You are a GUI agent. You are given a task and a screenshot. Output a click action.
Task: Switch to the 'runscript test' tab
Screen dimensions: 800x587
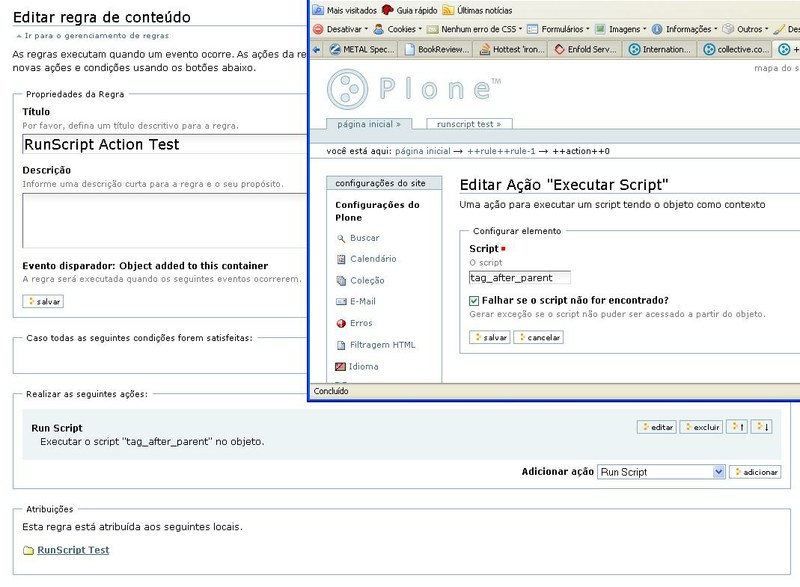click(x=469, y=124)
